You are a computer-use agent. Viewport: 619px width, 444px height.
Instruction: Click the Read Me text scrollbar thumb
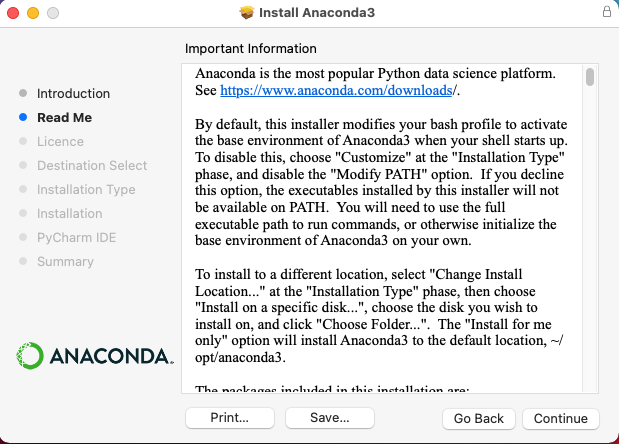(590, 77)
